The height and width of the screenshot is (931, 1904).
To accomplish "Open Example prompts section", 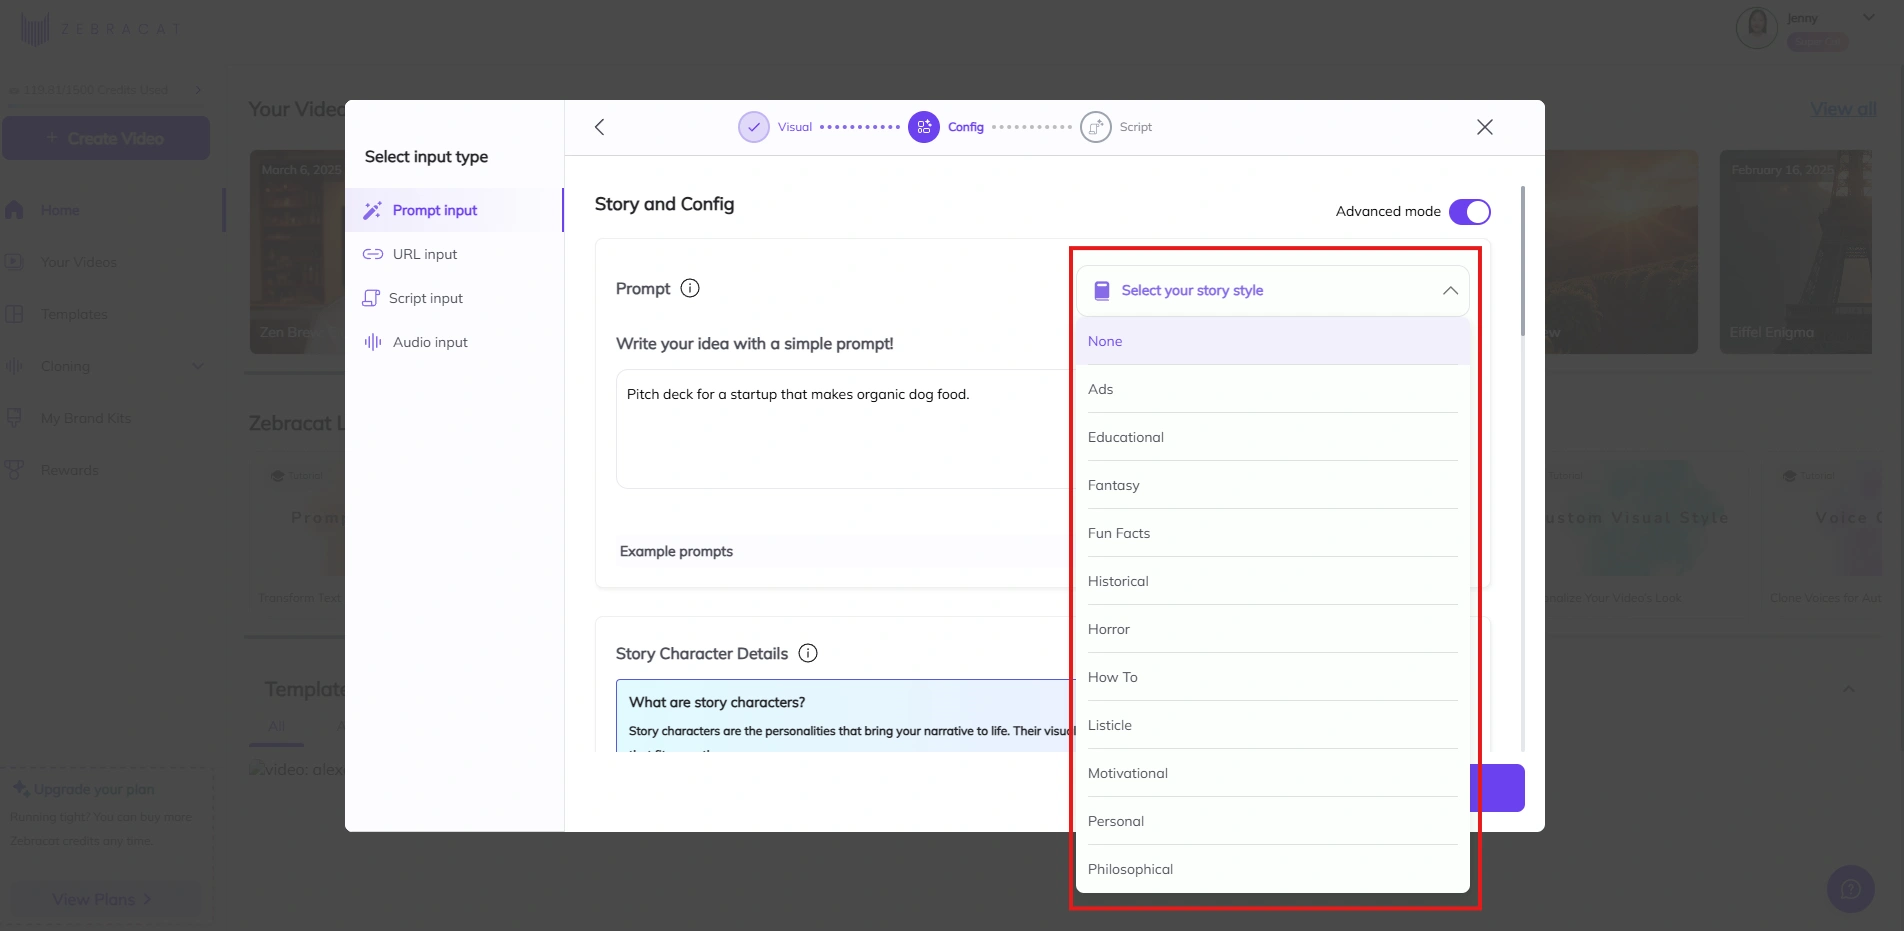I will [x=676, y=551].
